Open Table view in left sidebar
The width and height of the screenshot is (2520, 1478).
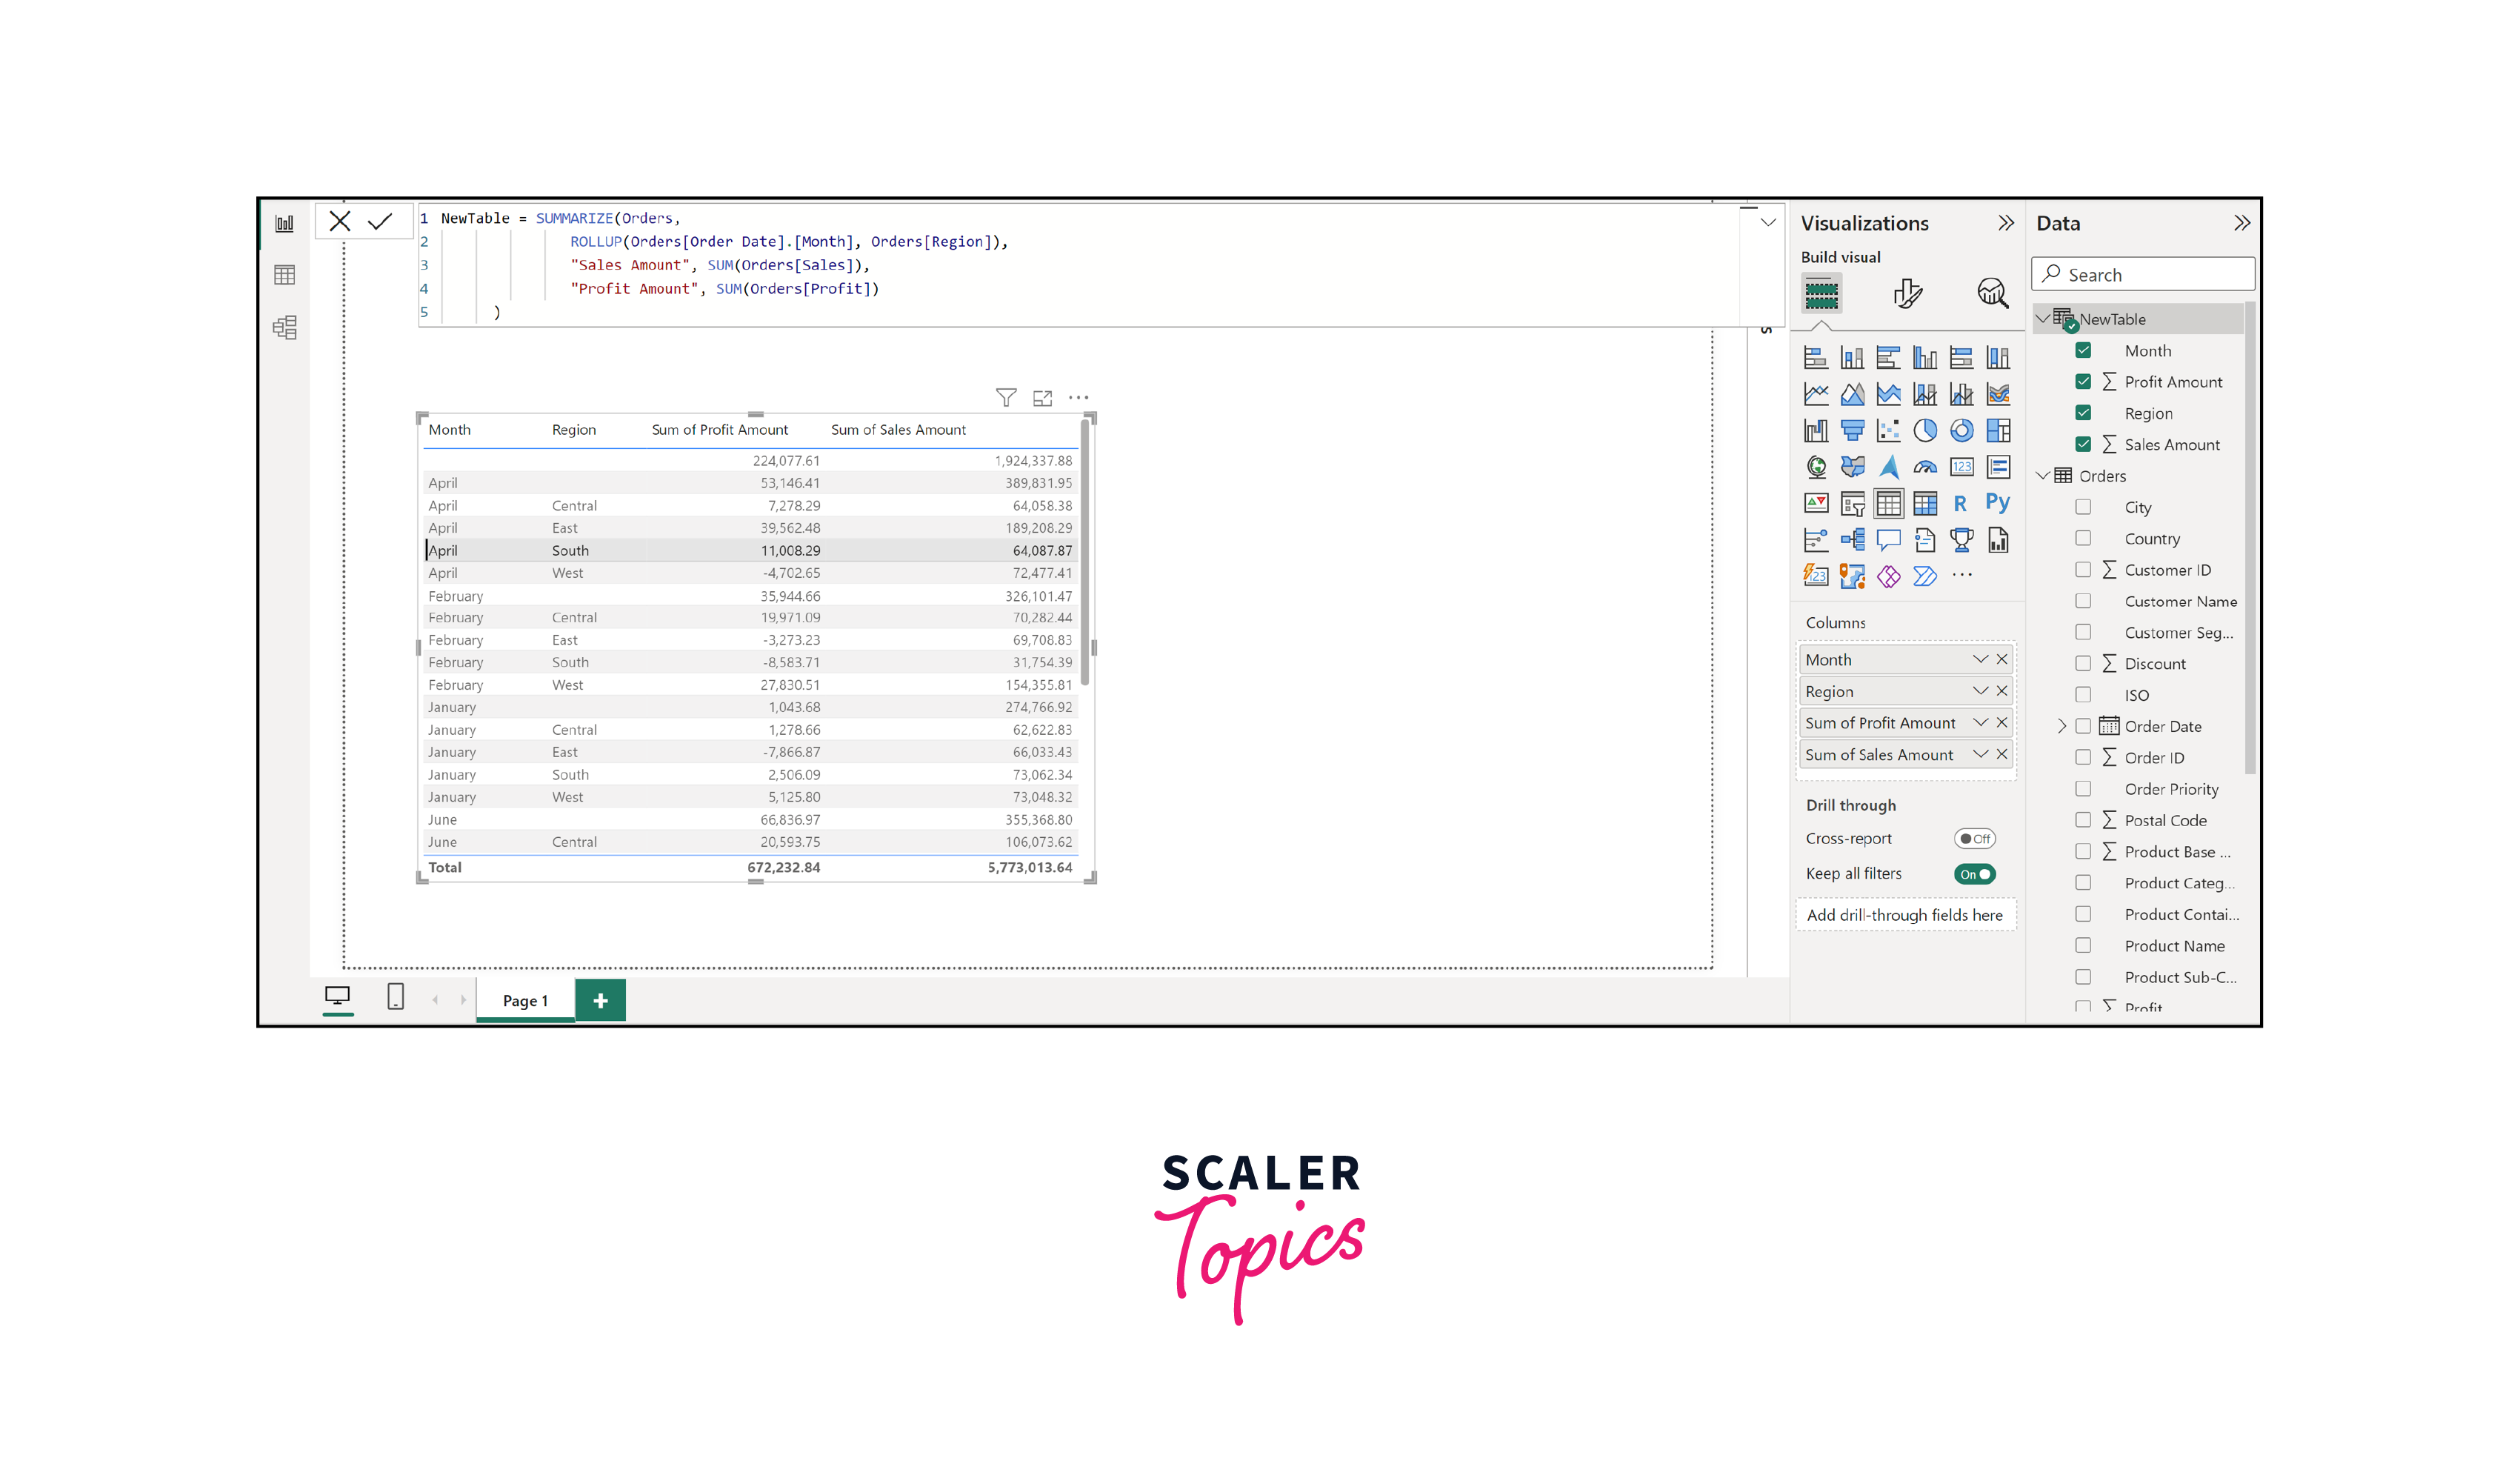pyautogui.click(x=285, y=275)
